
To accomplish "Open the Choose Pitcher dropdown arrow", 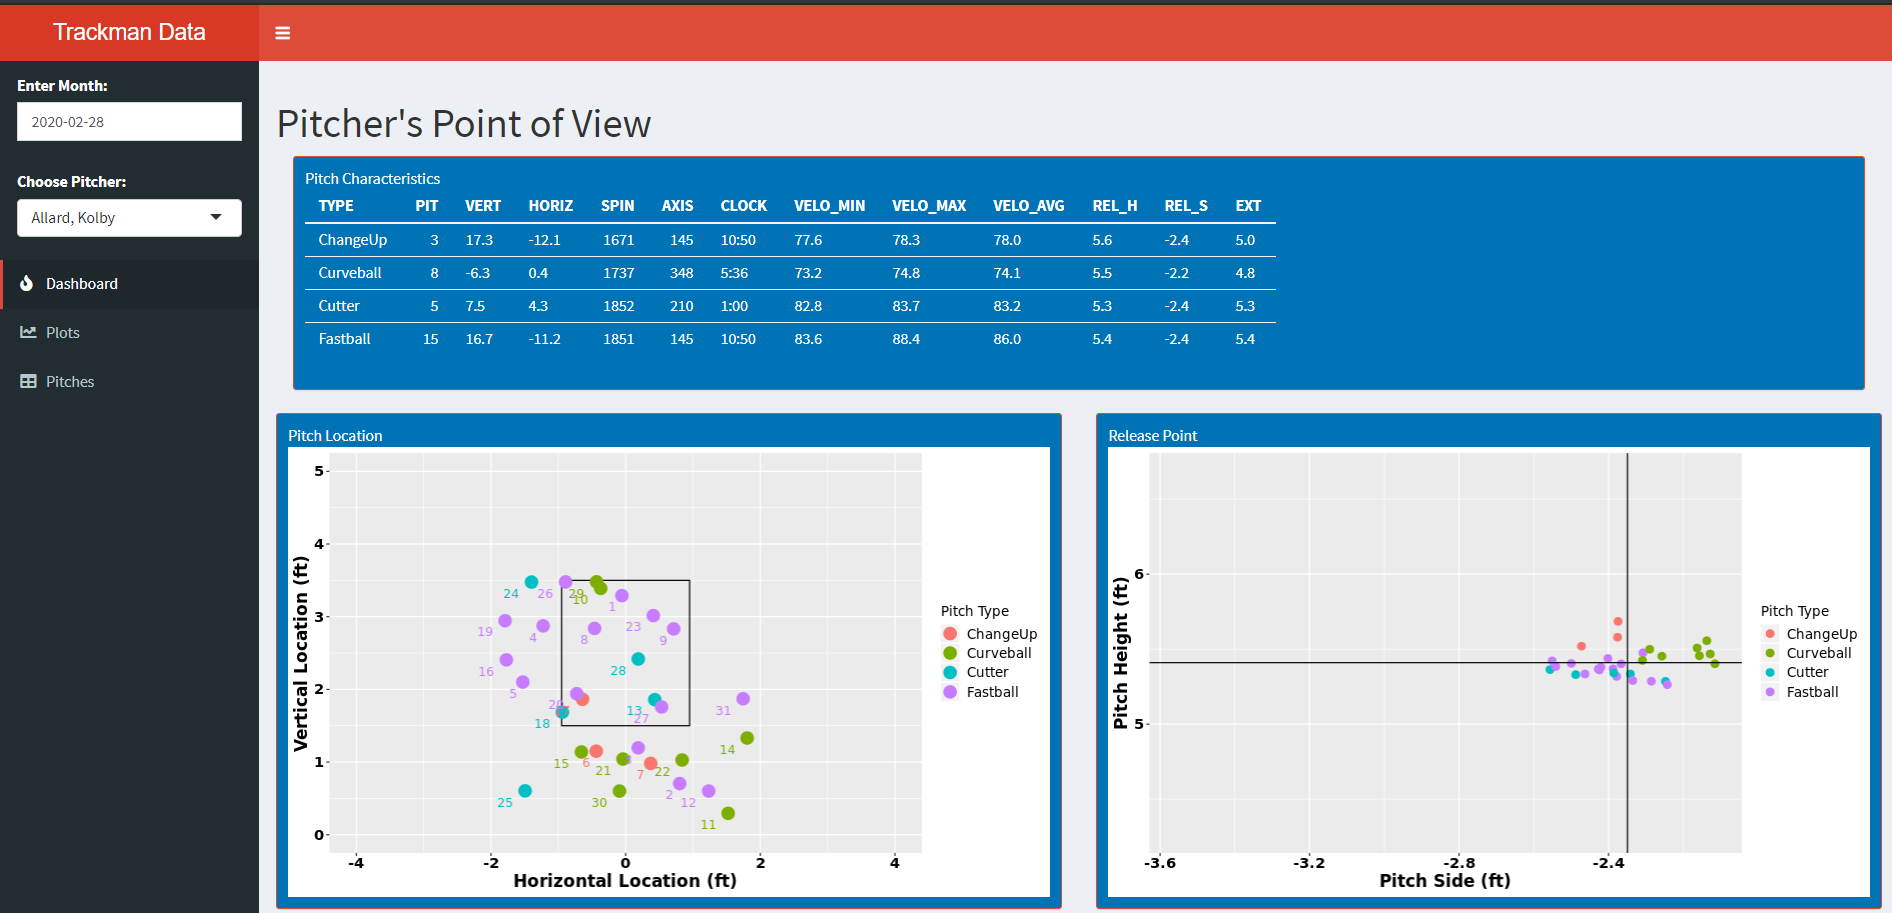I will 216,217.
